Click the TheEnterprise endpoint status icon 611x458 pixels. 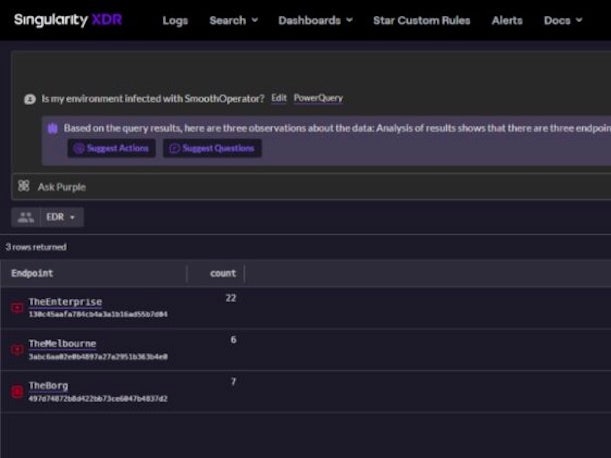pos(17,308)
